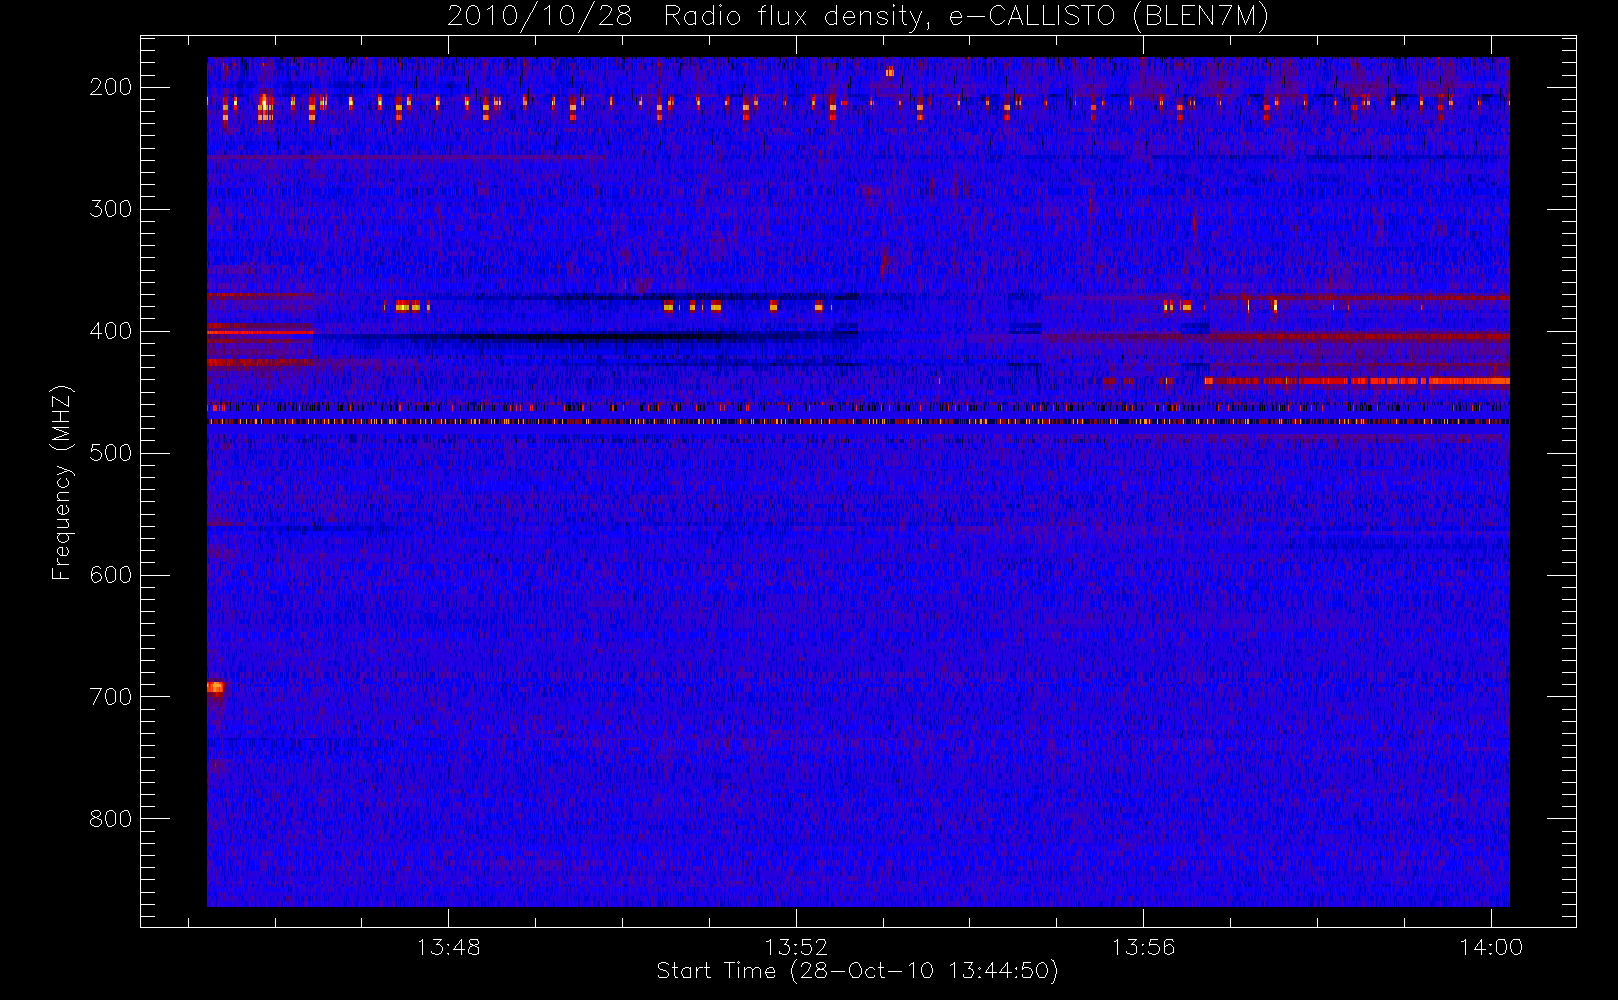Screen dimensions: 1618x1000
Task: Click the bright red burst near 700 MHz
Action: [215, 687]
